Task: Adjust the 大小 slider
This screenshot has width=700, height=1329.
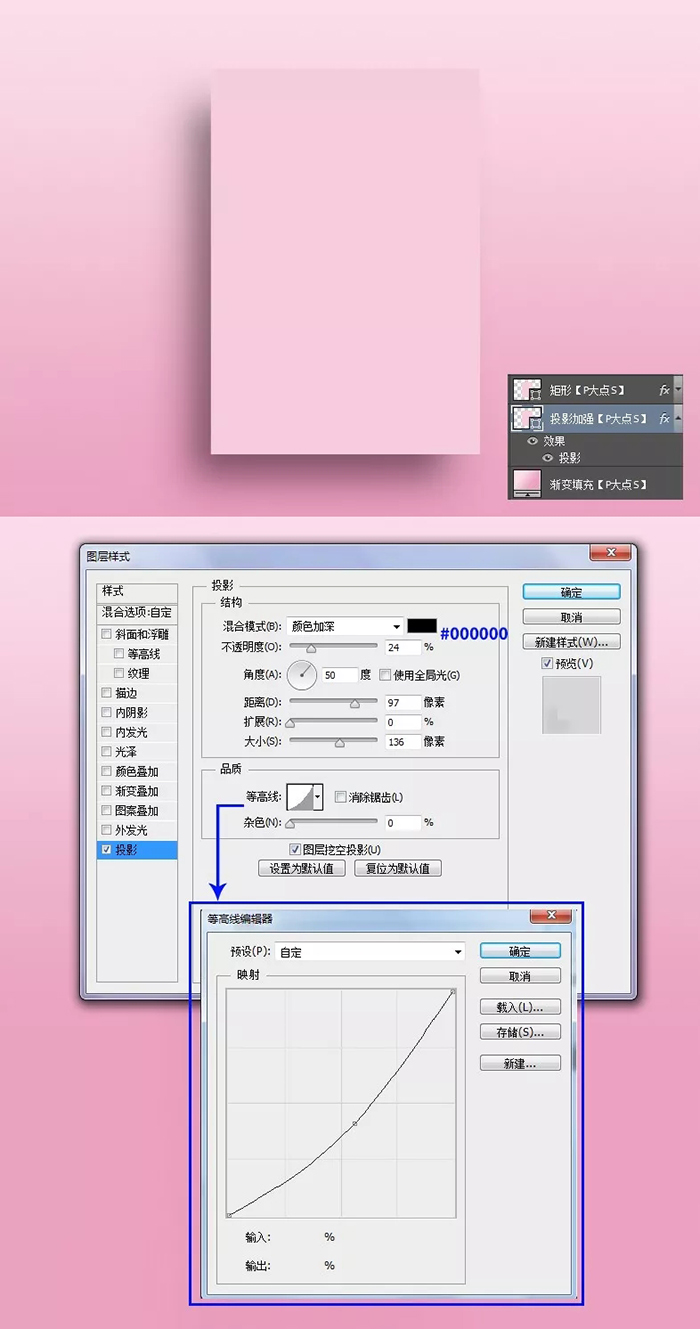Action: click(x=340, y=742)
